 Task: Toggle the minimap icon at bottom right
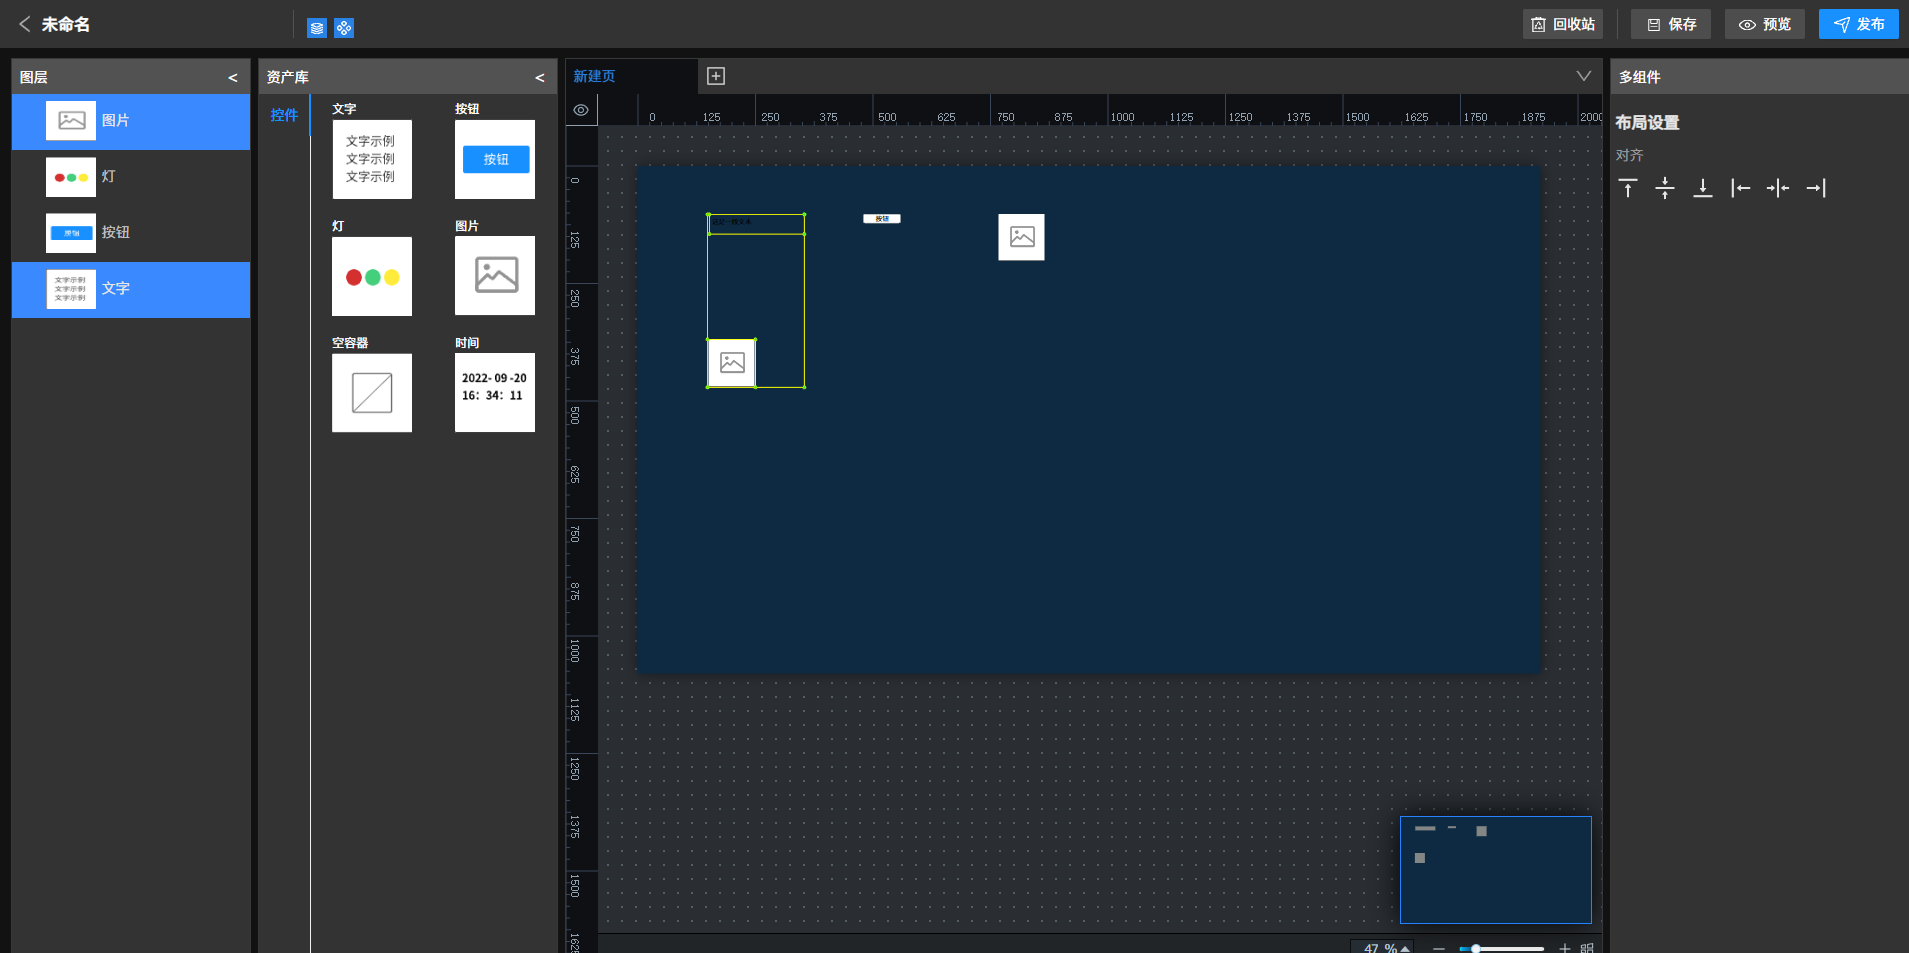point(1587,948)
